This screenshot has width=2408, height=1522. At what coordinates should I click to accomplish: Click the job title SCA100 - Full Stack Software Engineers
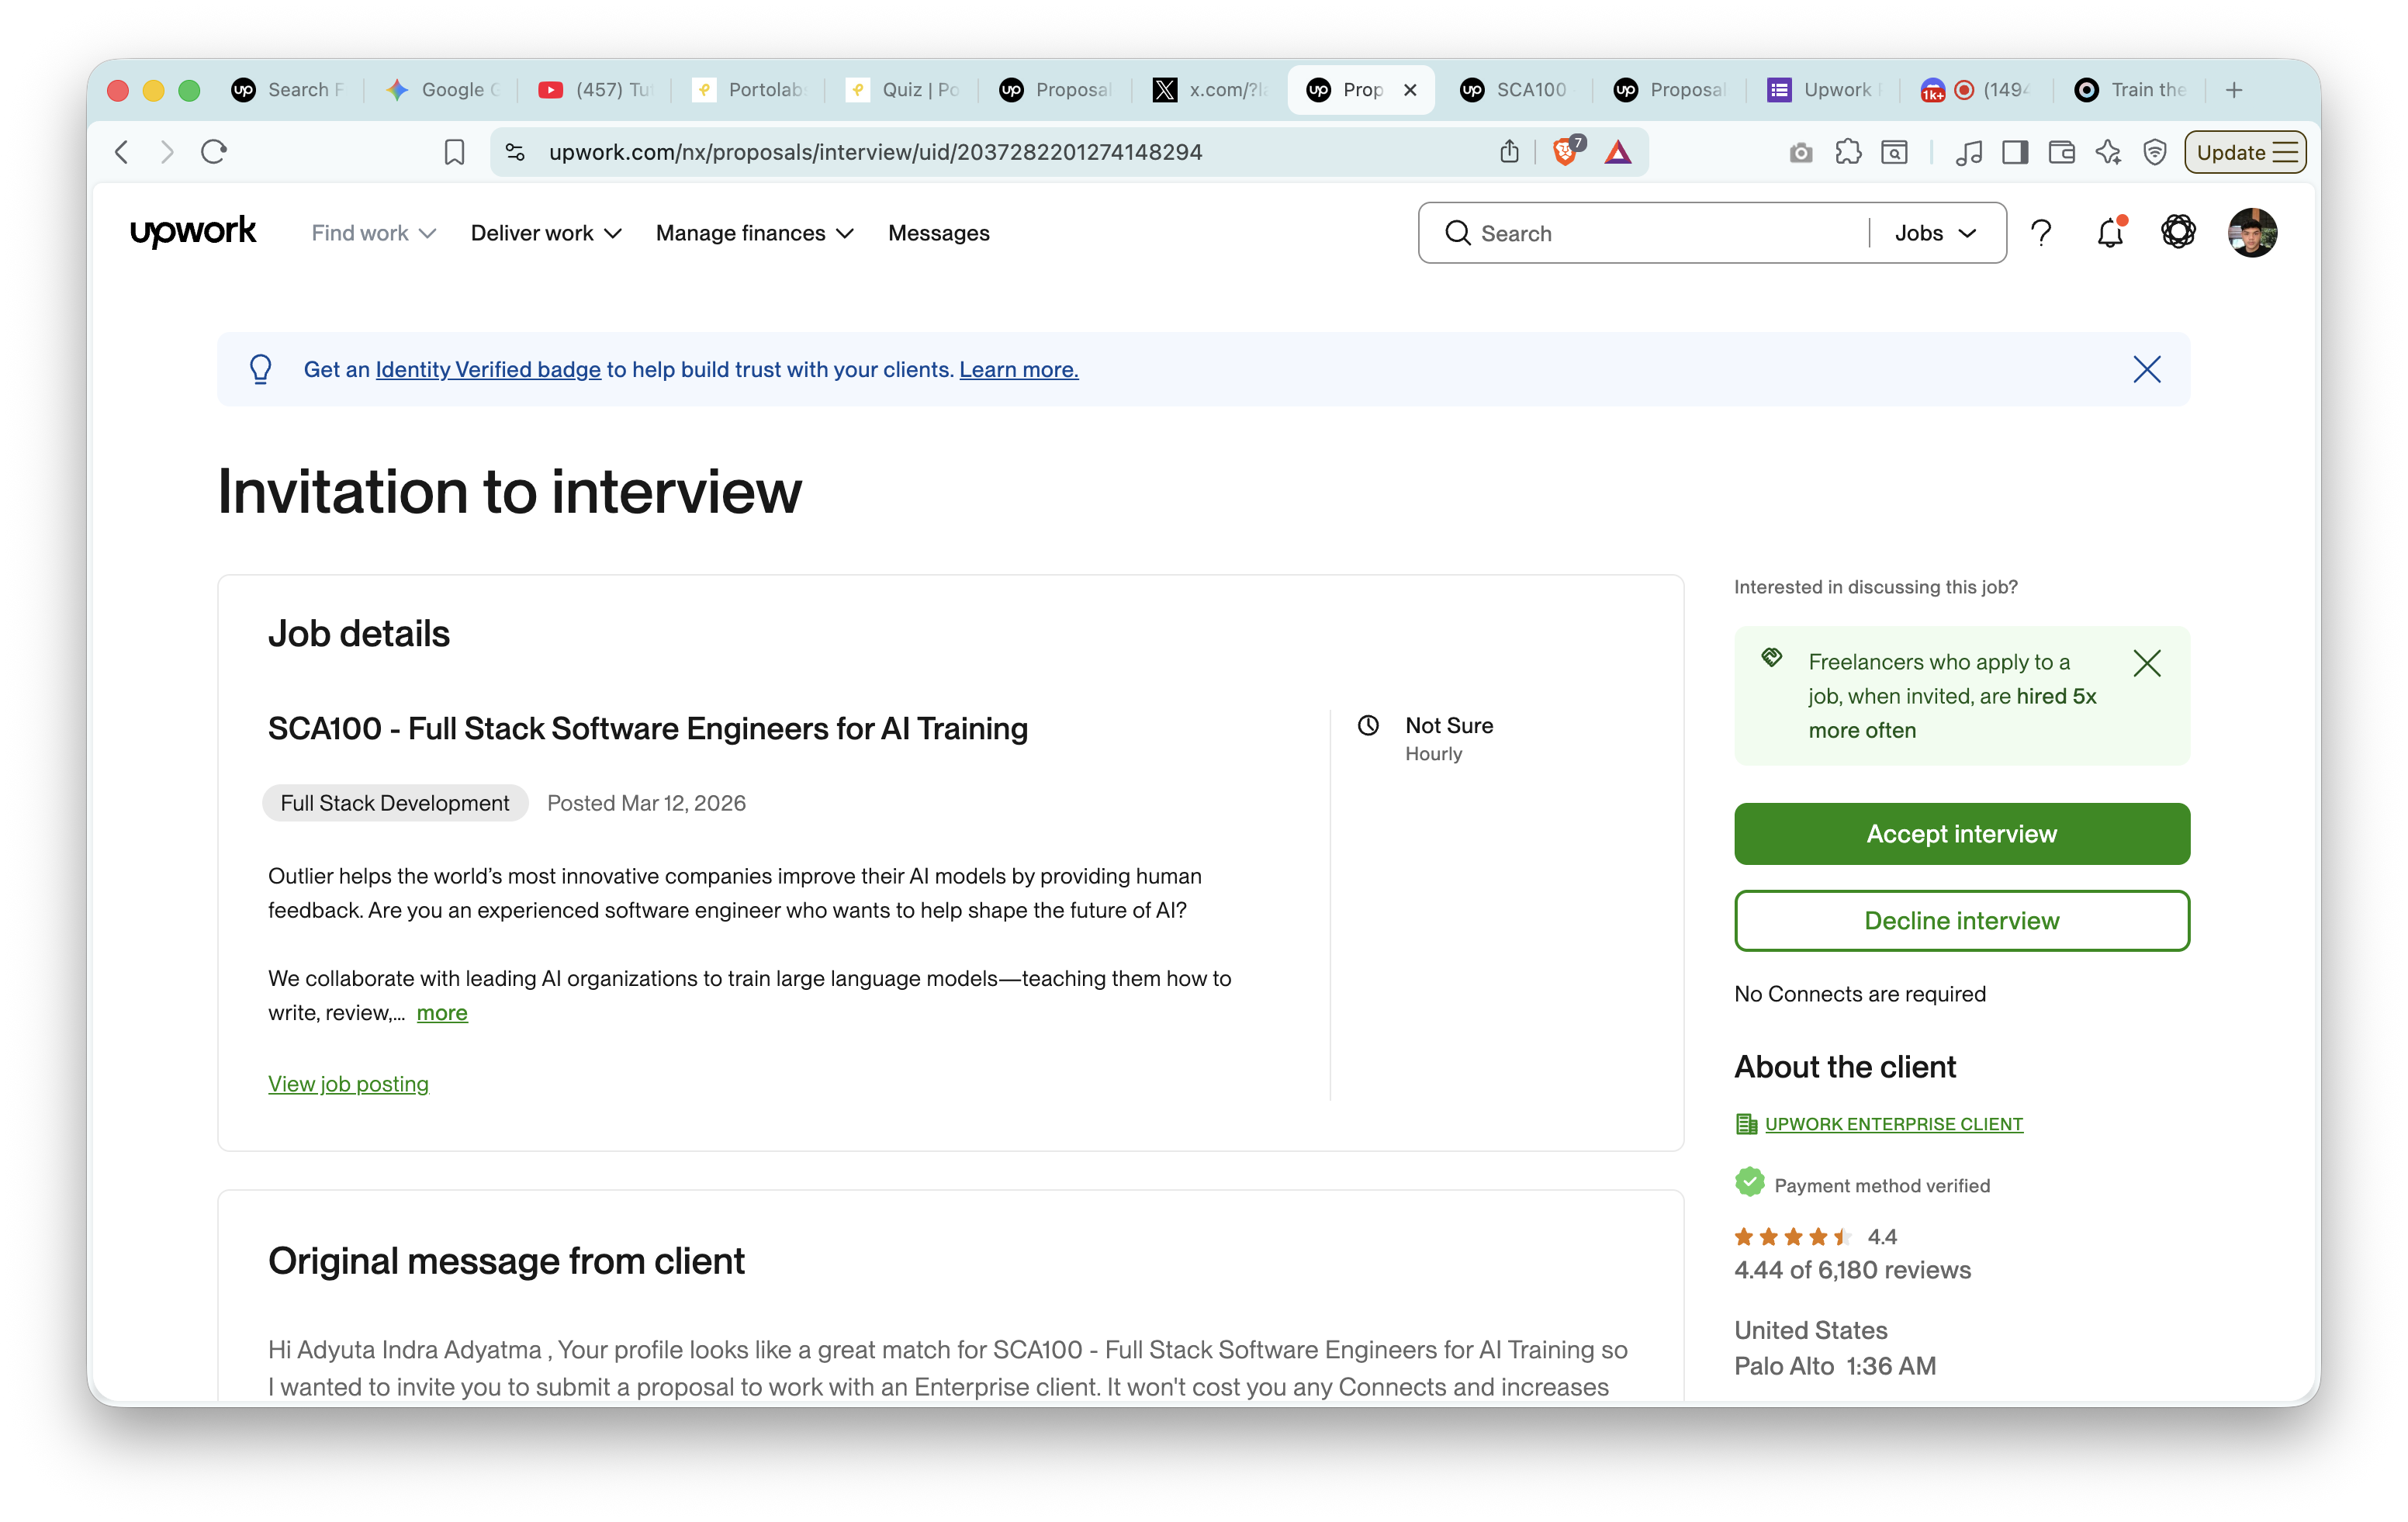647,728
